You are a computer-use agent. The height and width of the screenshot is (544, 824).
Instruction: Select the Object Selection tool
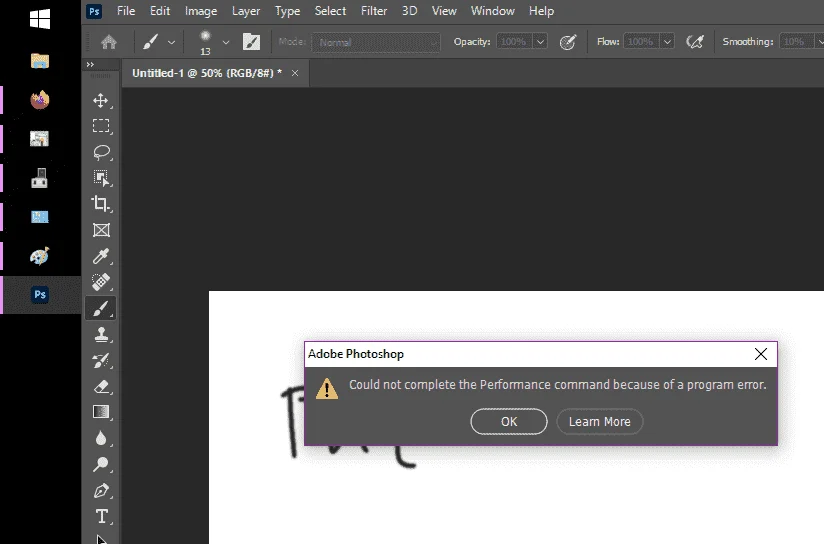101,178
